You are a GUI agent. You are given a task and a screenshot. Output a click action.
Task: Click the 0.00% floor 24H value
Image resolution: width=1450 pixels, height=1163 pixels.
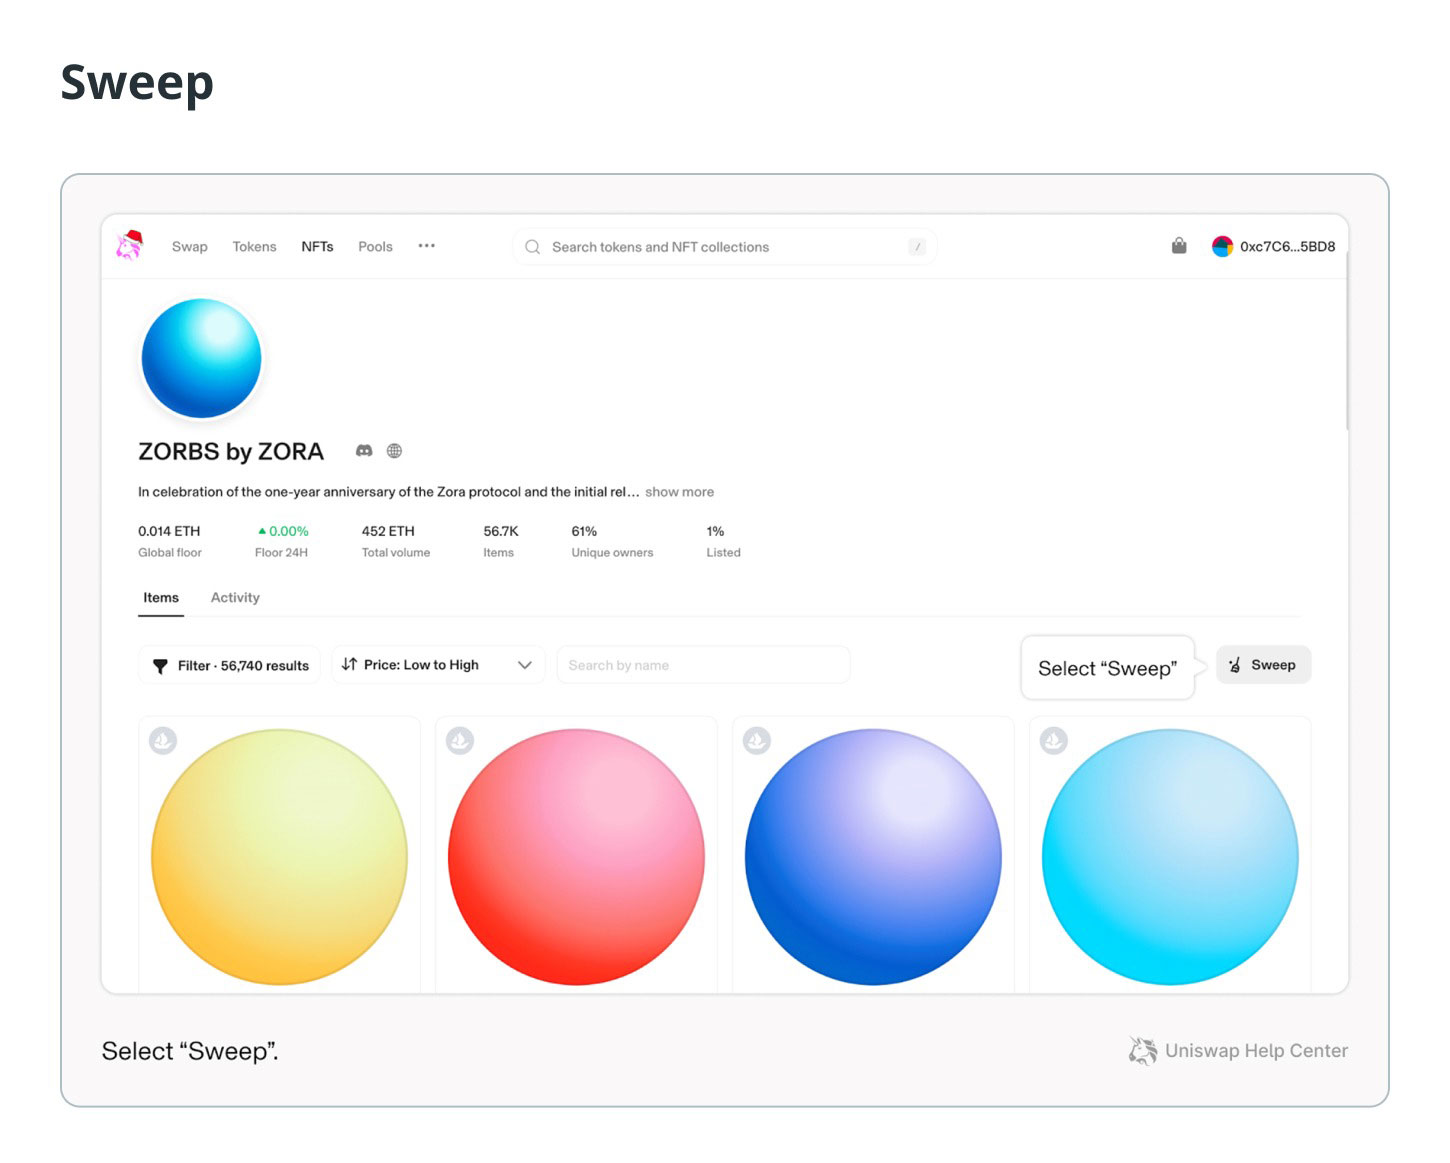pos(283,531)
